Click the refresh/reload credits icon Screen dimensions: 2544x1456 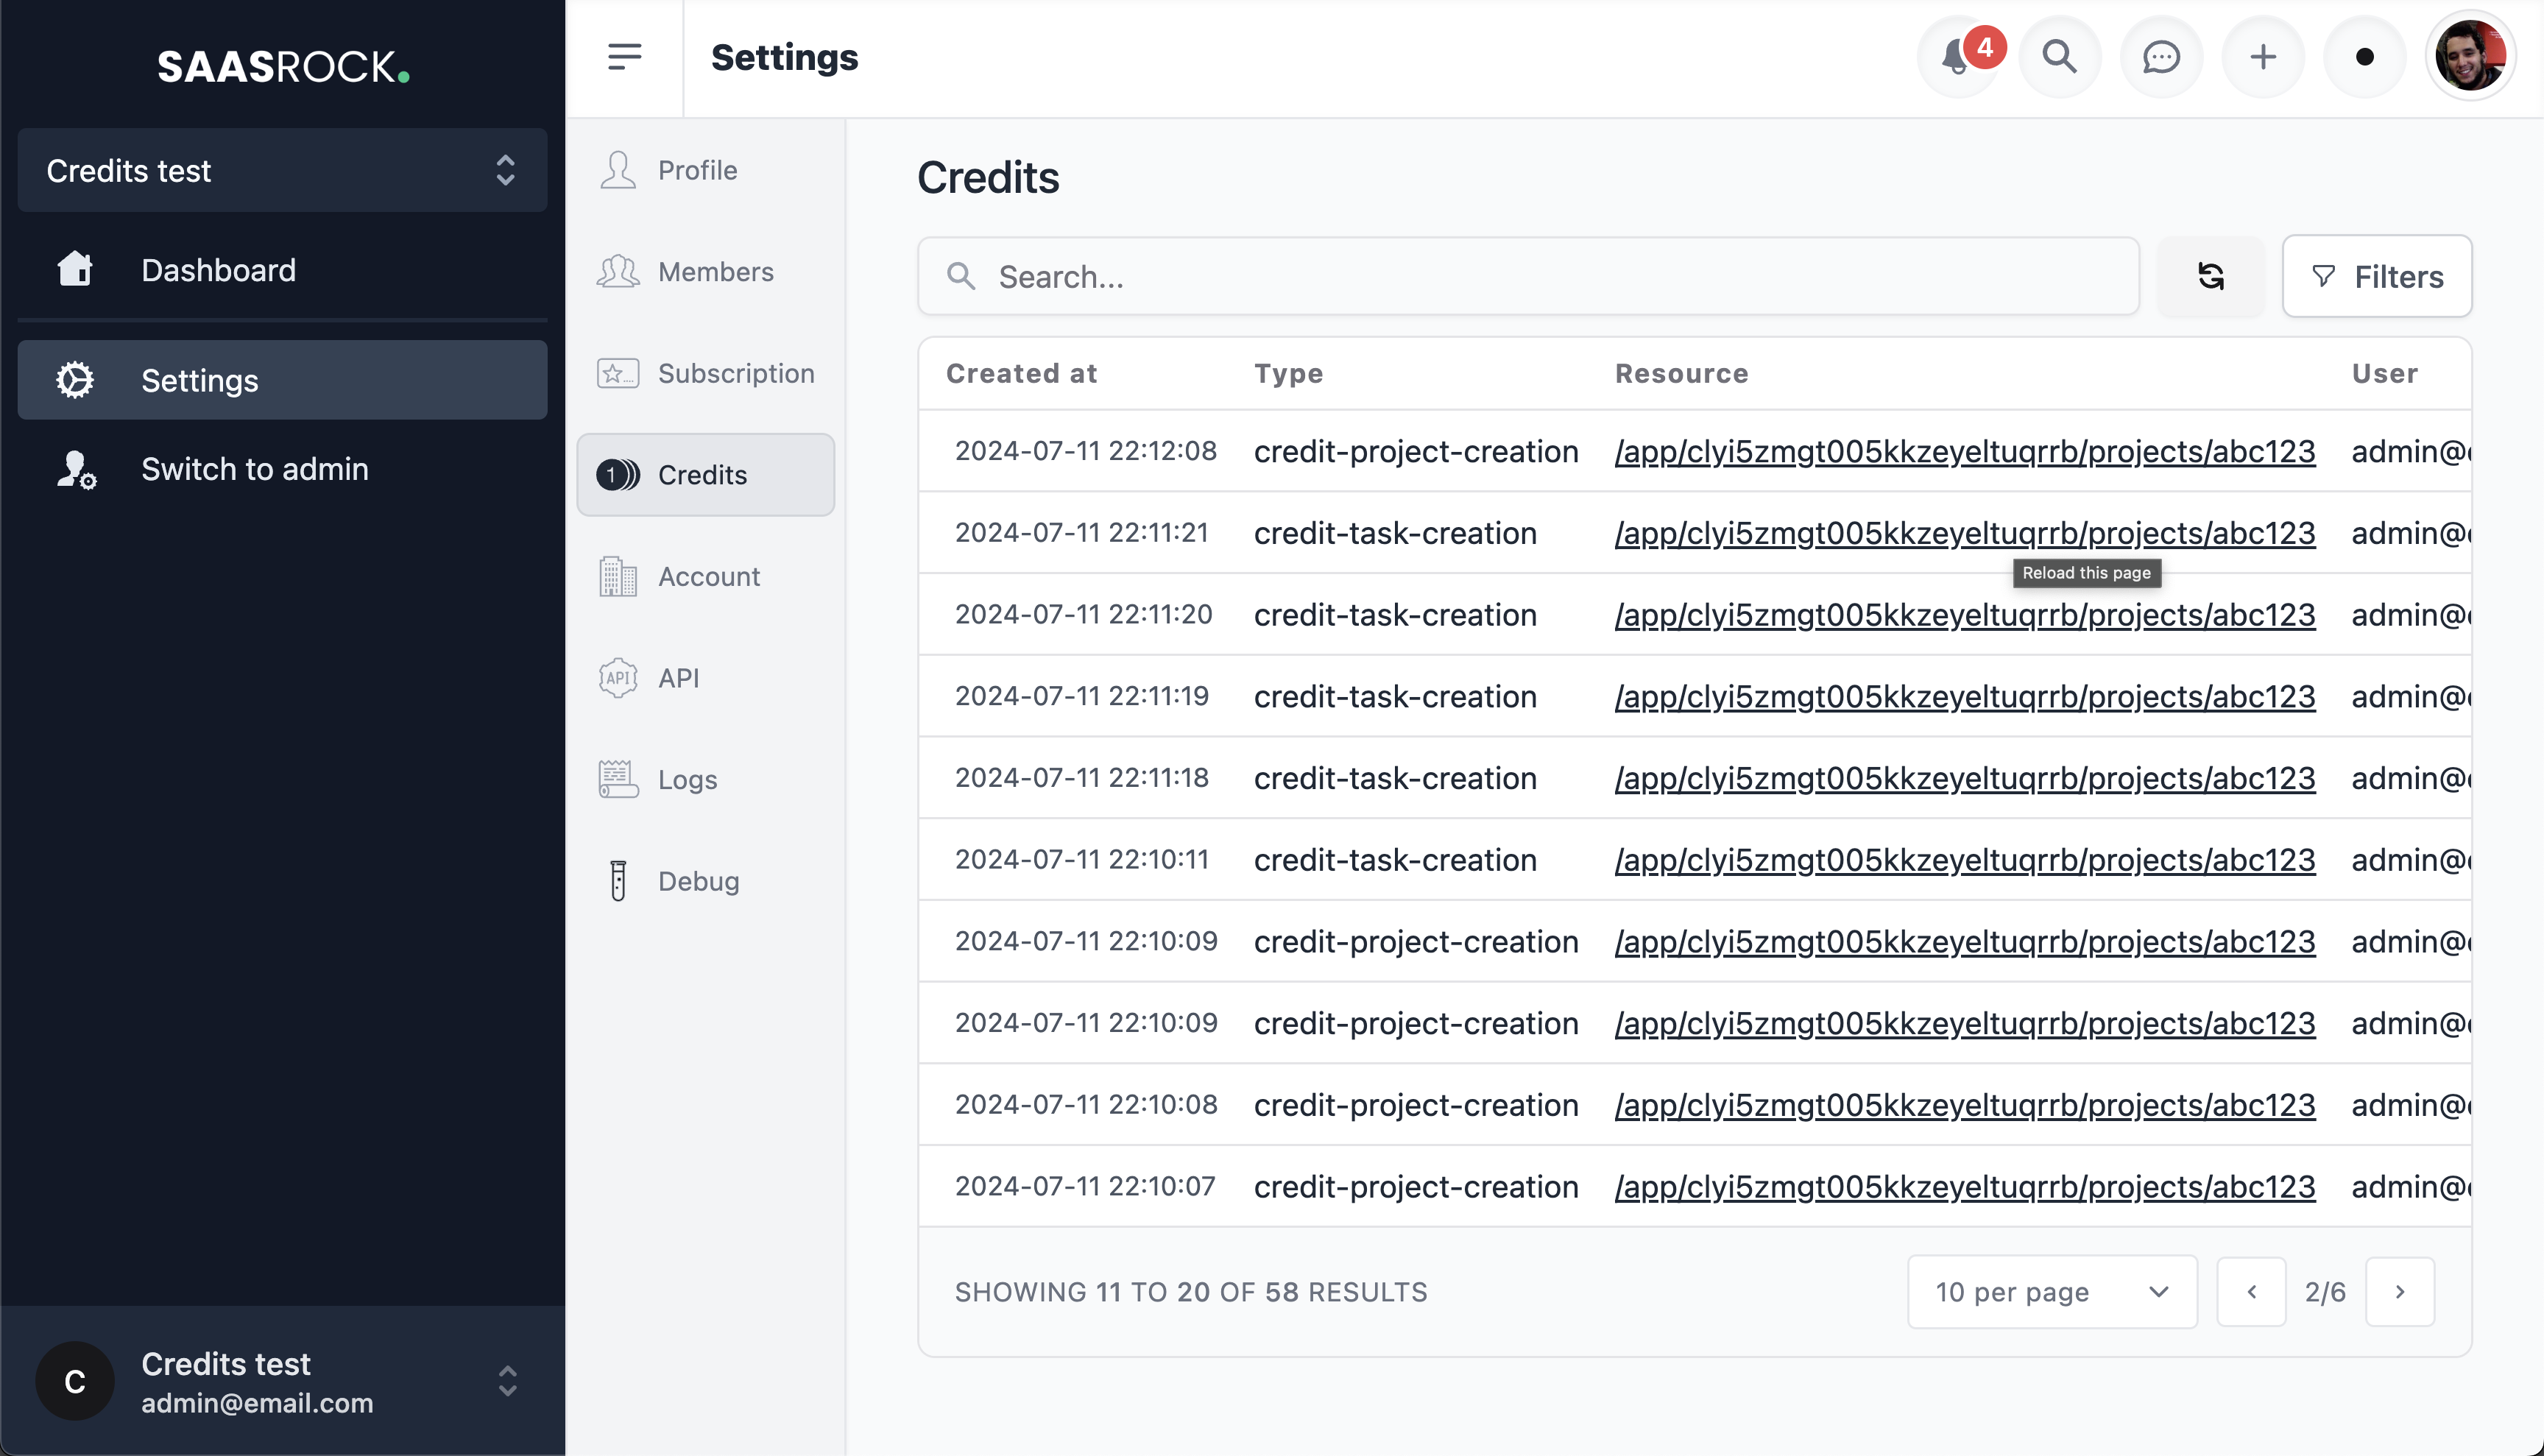point(2211,276)
